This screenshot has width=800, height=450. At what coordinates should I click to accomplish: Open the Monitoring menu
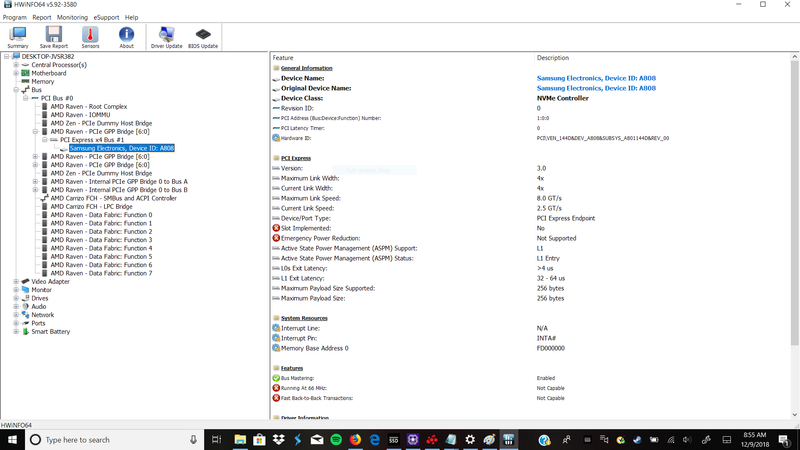72,17
